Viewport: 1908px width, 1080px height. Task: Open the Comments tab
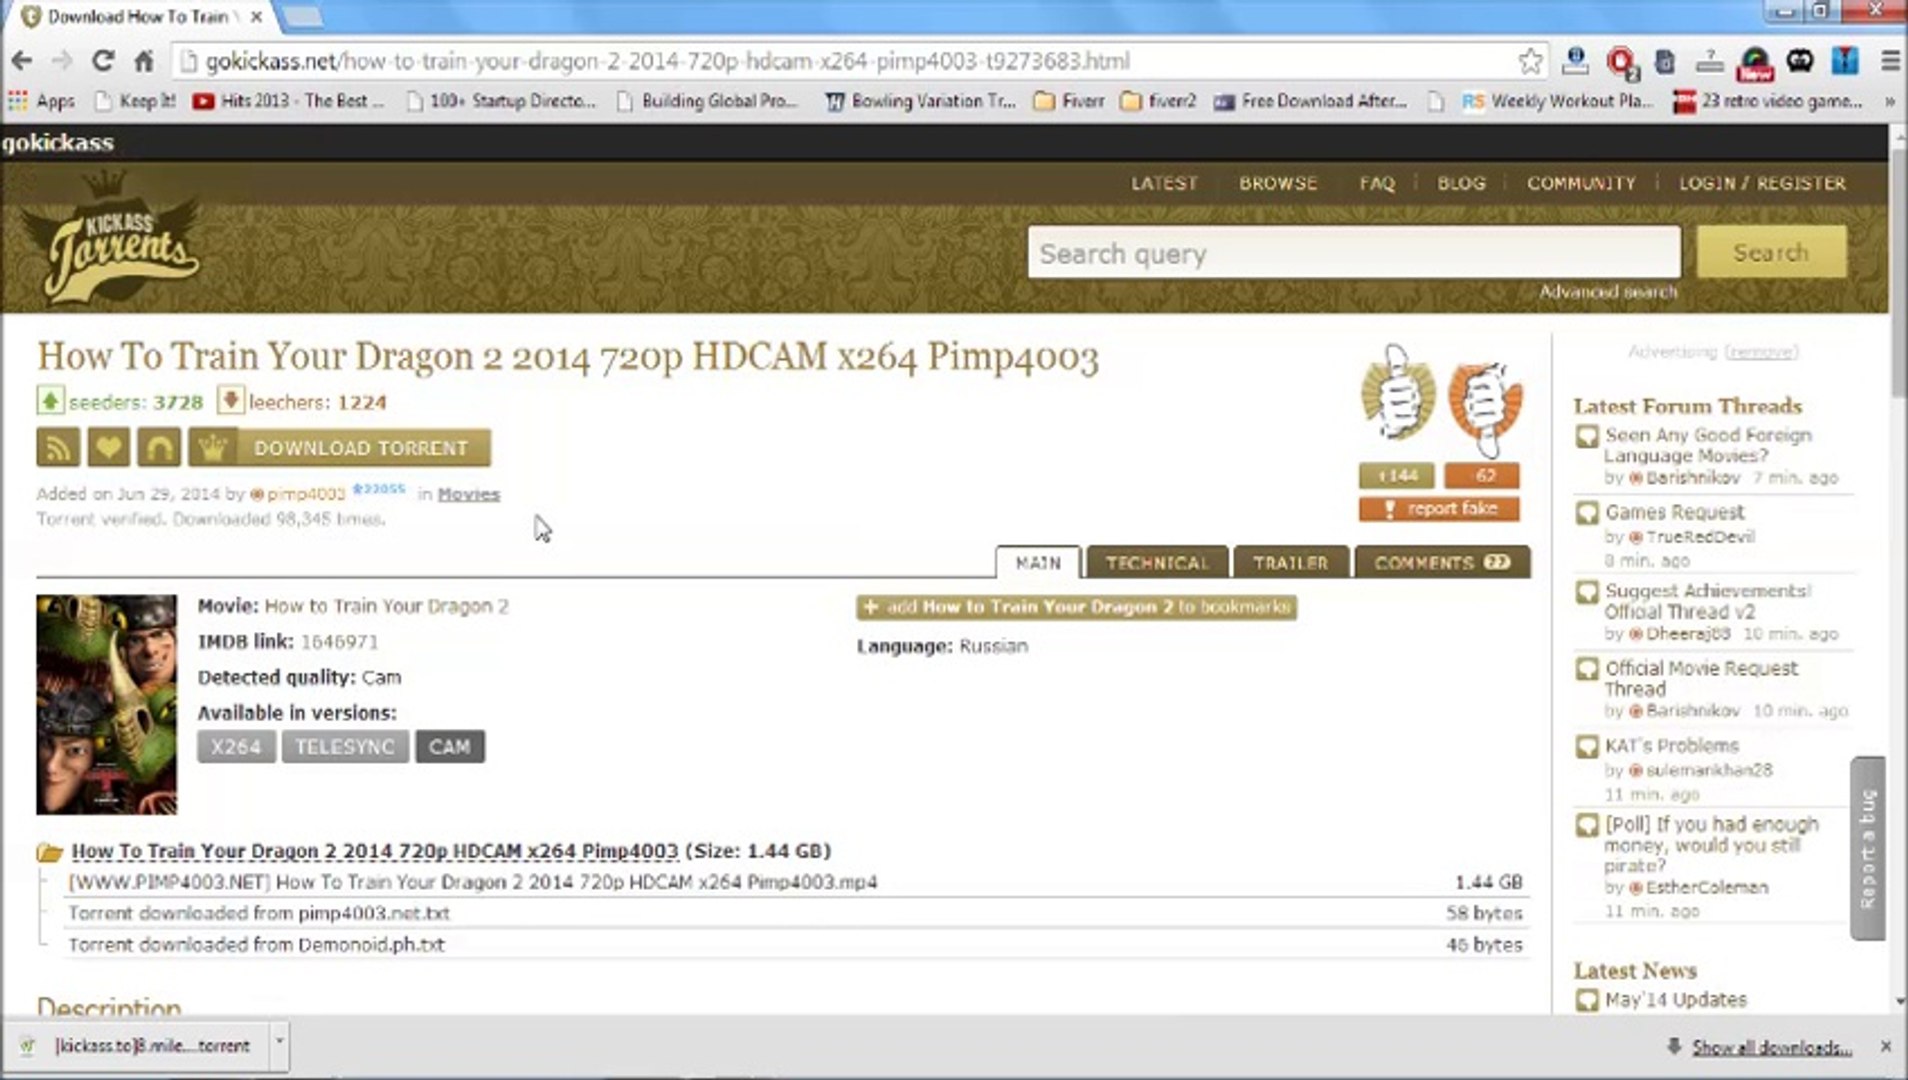[1442, 563]
